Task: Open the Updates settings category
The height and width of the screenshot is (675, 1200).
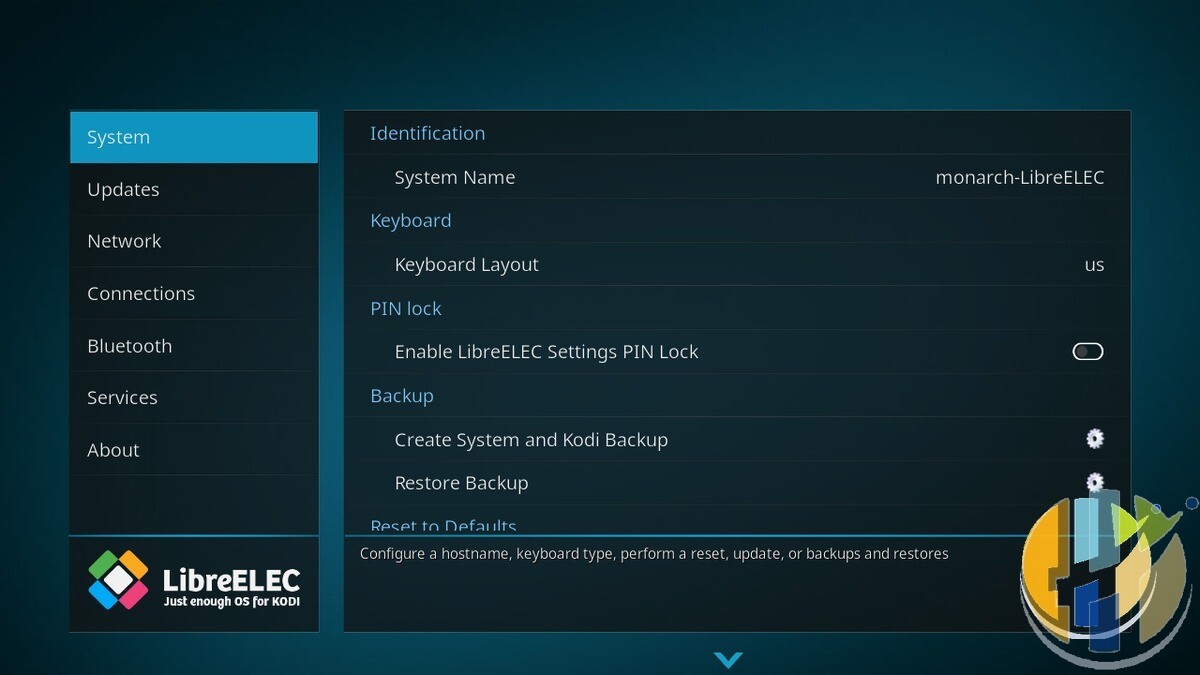Action: (x=194, y=189)
